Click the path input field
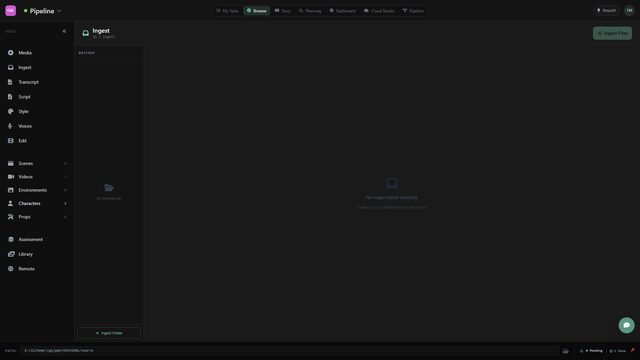 pos(289,351)
